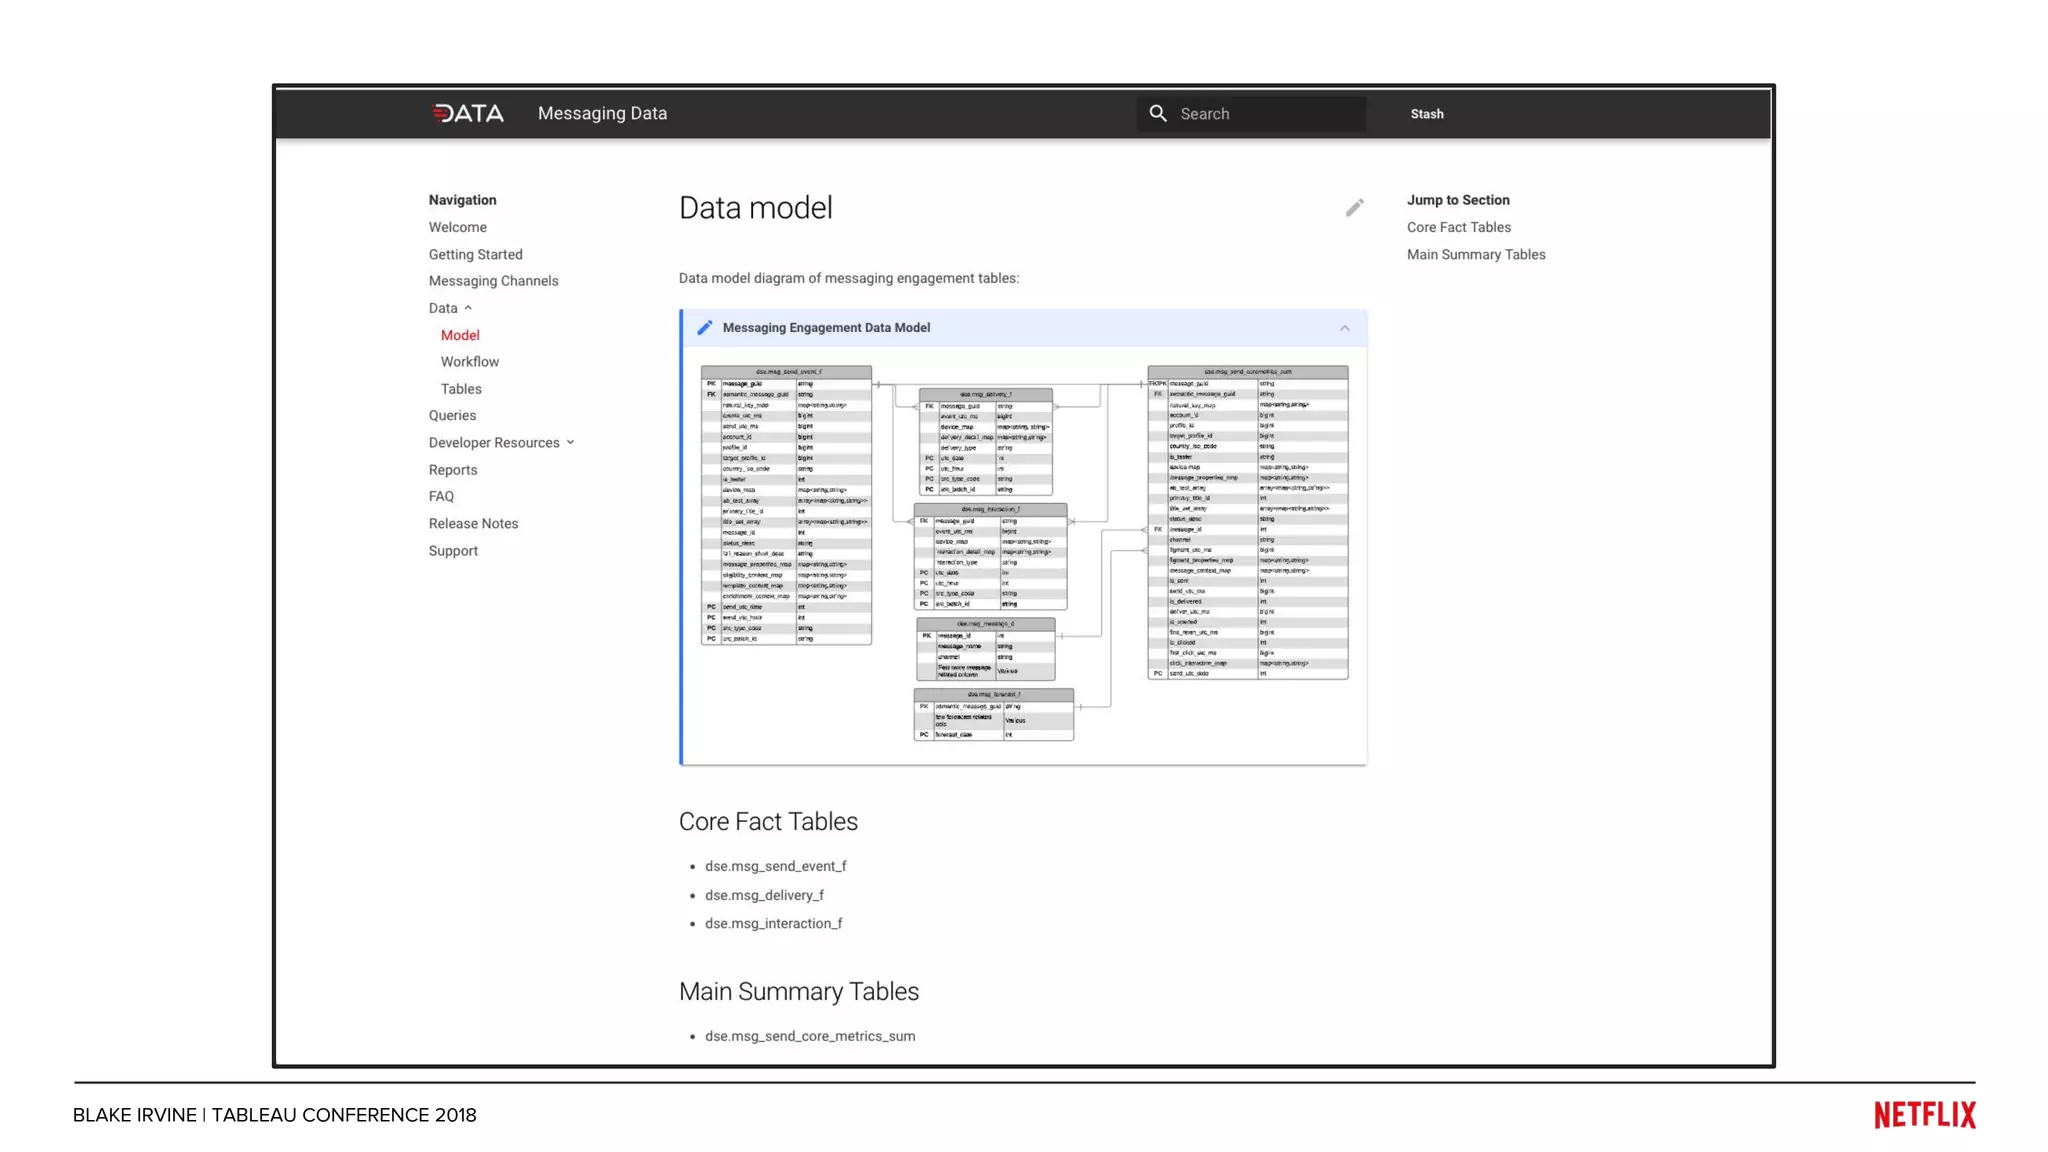
Task: Open the Queries navigation link
Action: [x=452, y=415]
